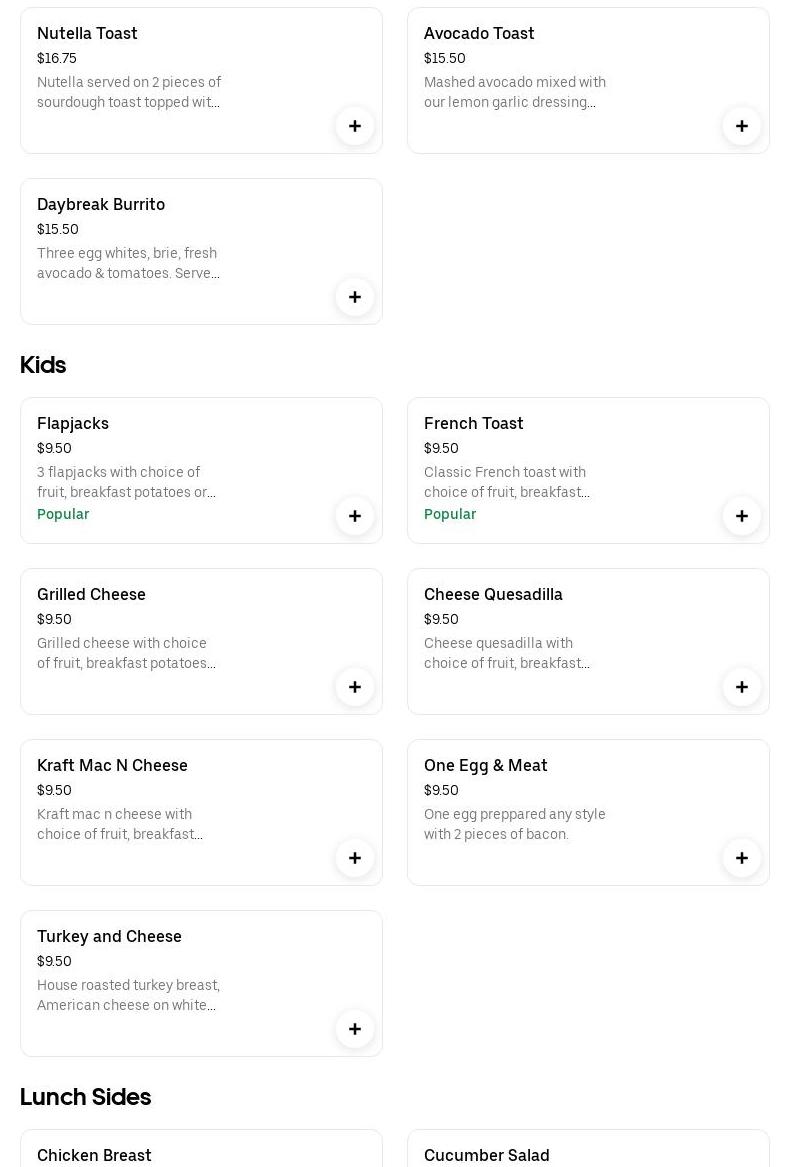Add One Egg & Meat plus icon
This screenshot has height=1167, width=804.
(742, 858)
